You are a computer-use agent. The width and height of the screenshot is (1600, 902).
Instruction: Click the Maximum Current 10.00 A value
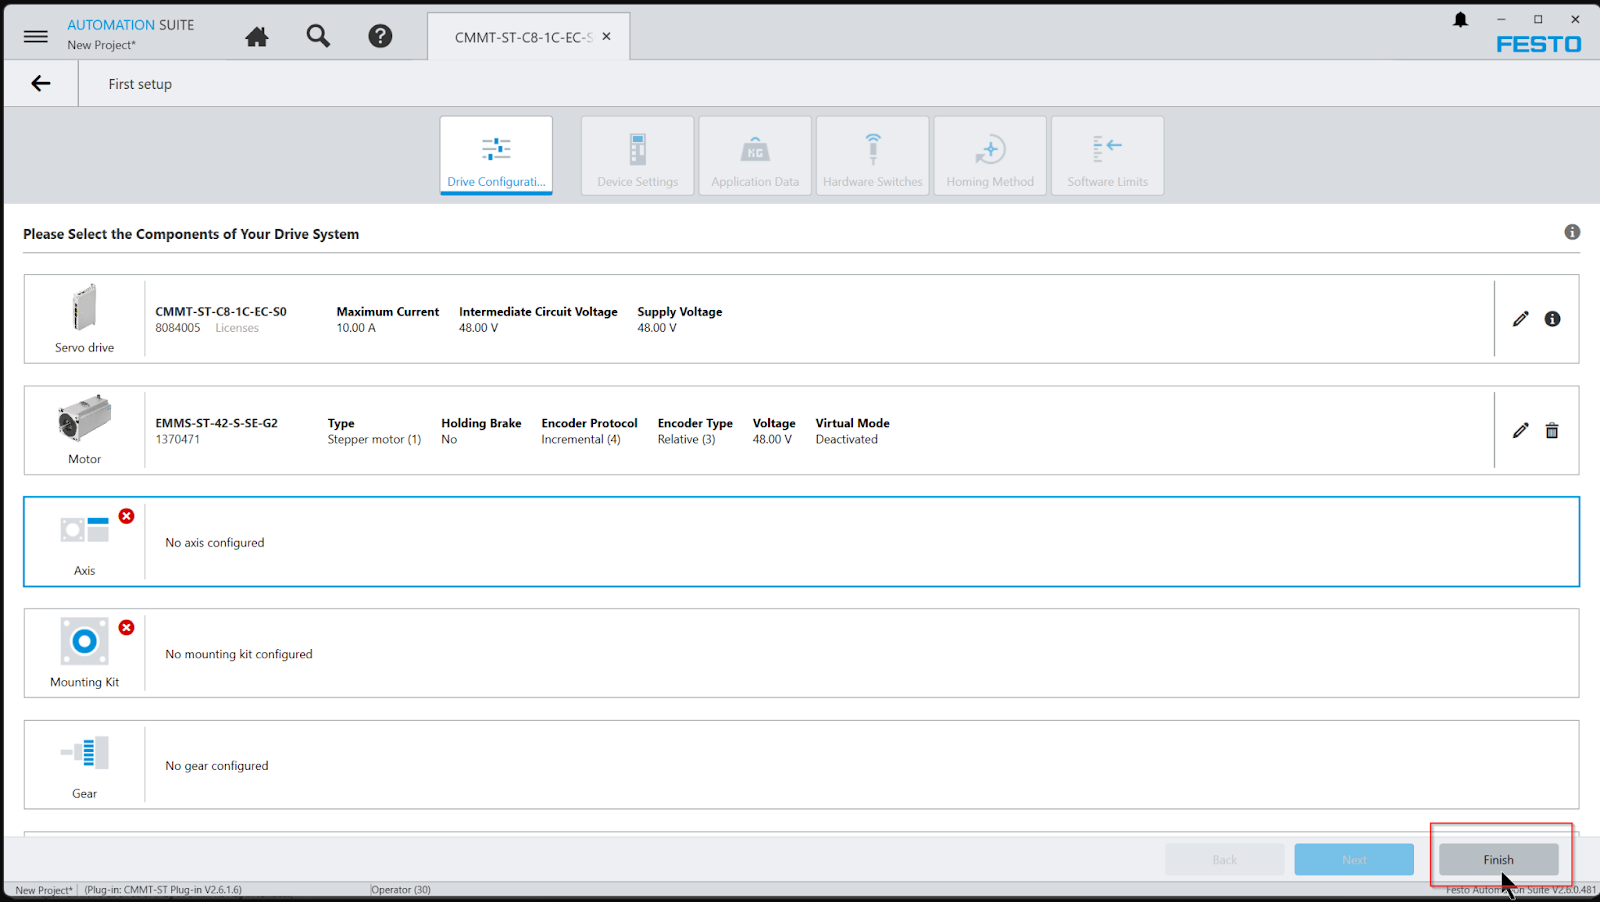(x=356, y=328)
